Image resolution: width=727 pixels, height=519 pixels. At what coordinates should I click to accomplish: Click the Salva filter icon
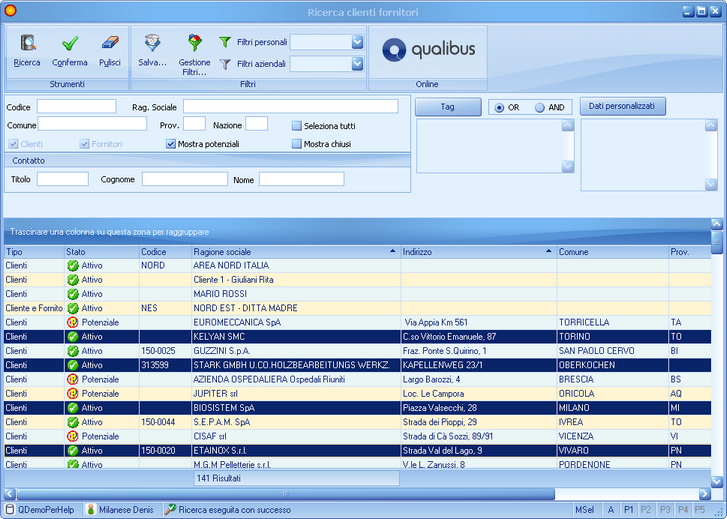coord(152,43)
